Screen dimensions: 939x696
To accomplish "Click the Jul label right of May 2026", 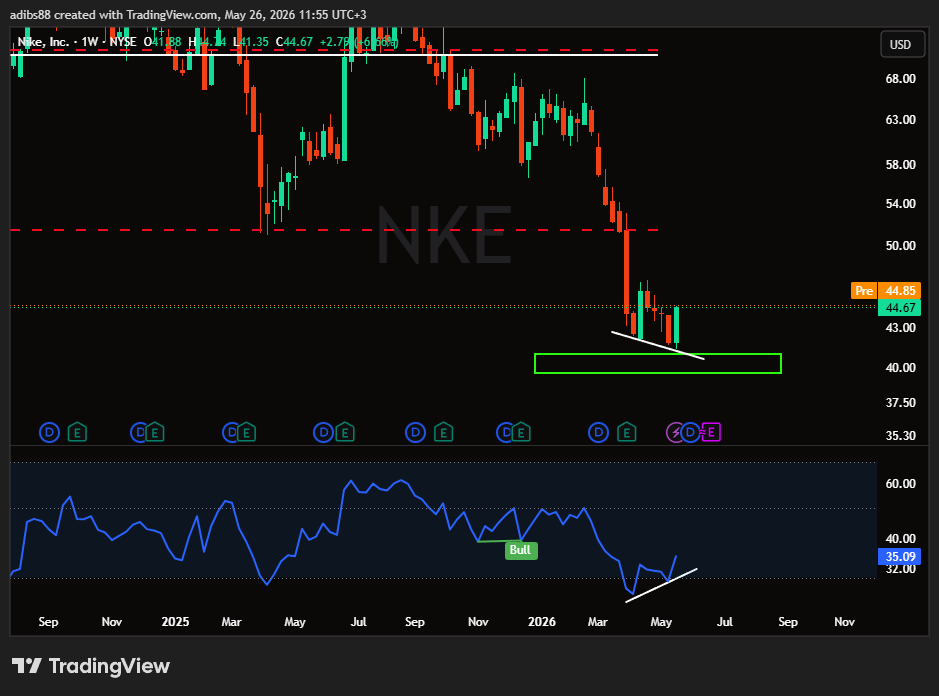I will (725, 622).
